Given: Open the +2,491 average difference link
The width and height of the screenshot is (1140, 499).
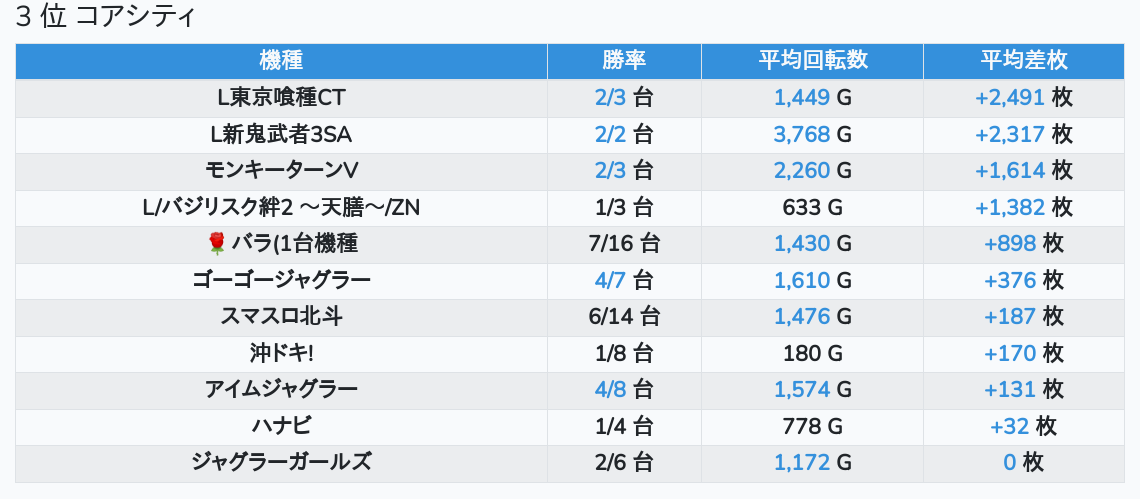Looking at the screenshot, I should 1010,98.
